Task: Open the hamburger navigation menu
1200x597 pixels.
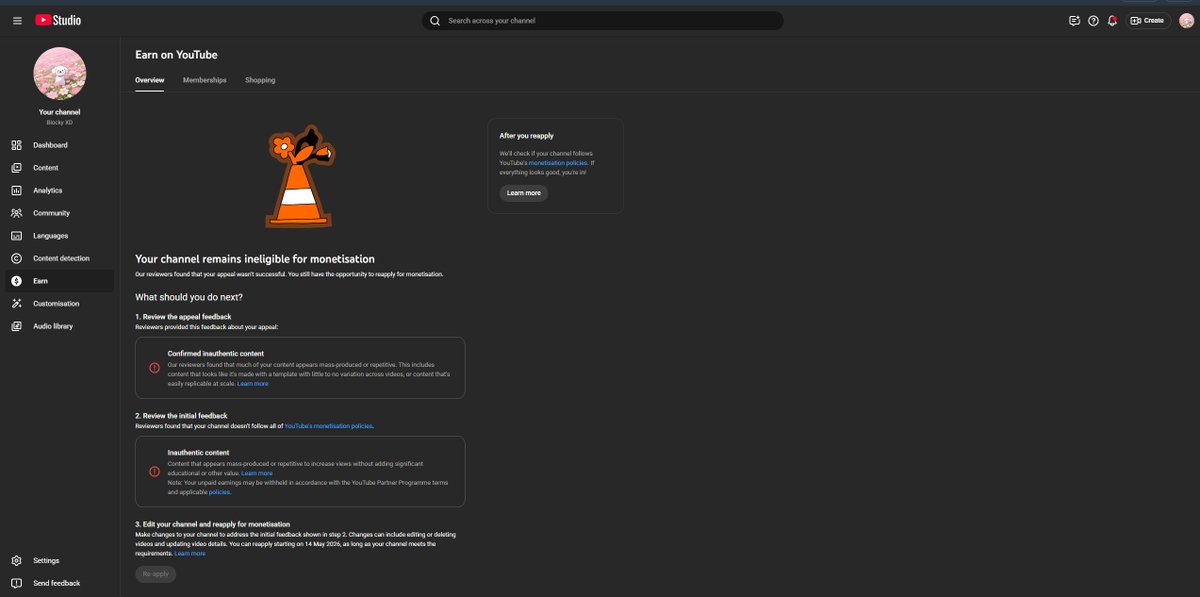Action: [17, 20]
